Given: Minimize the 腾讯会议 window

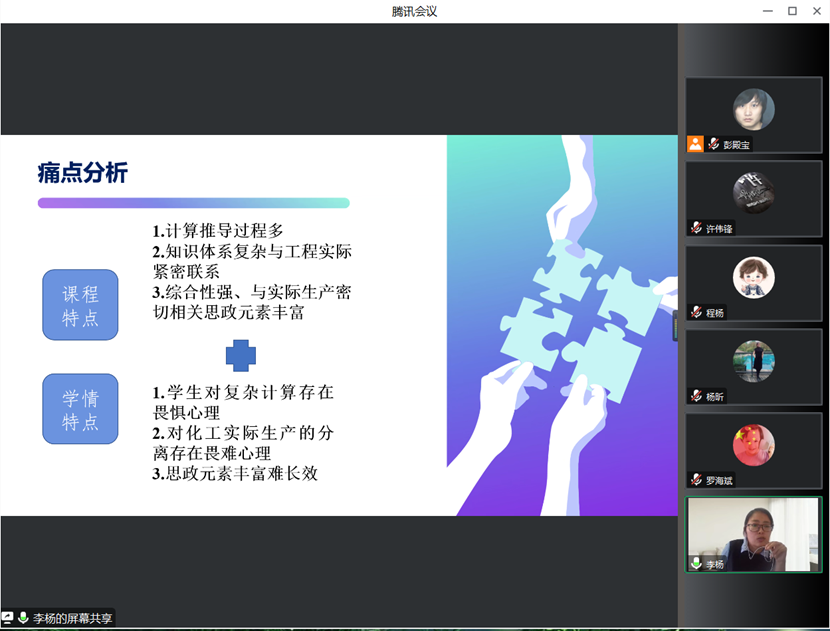Looking at the screenshot, I should pos(768,11).
